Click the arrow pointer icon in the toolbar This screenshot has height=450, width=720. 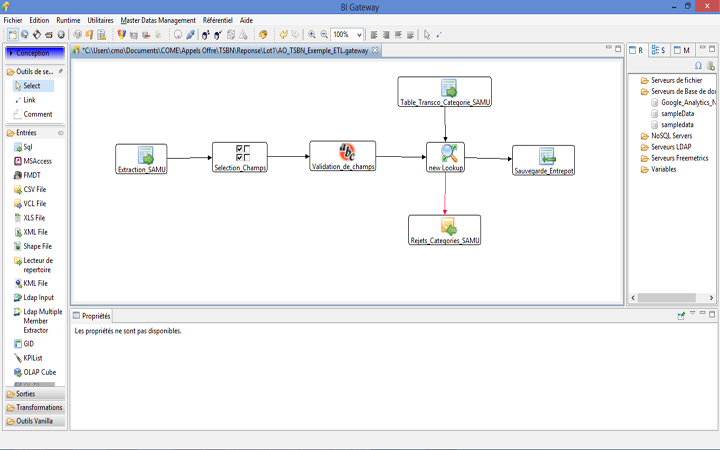[x=427, y=34]
